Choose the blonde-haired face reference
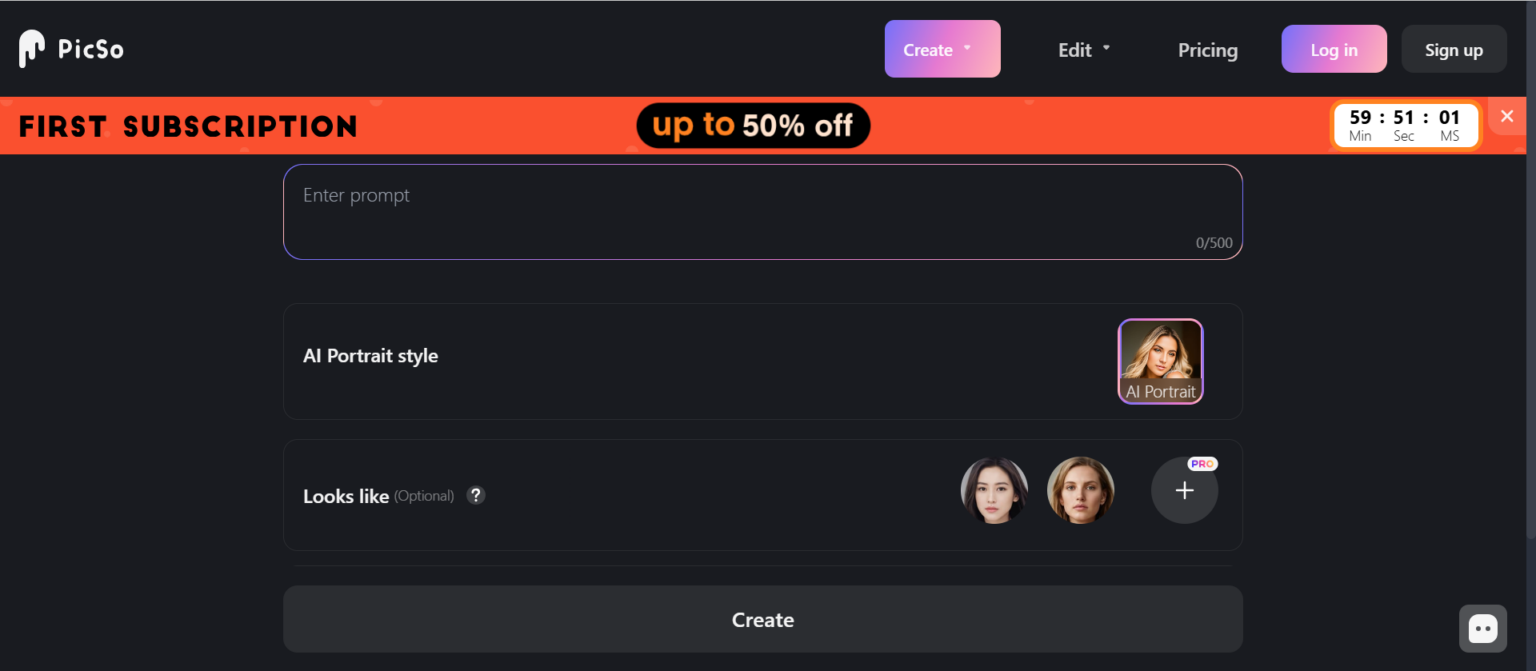Viewport: 1536px width, 671px height. pos(1080,491)
